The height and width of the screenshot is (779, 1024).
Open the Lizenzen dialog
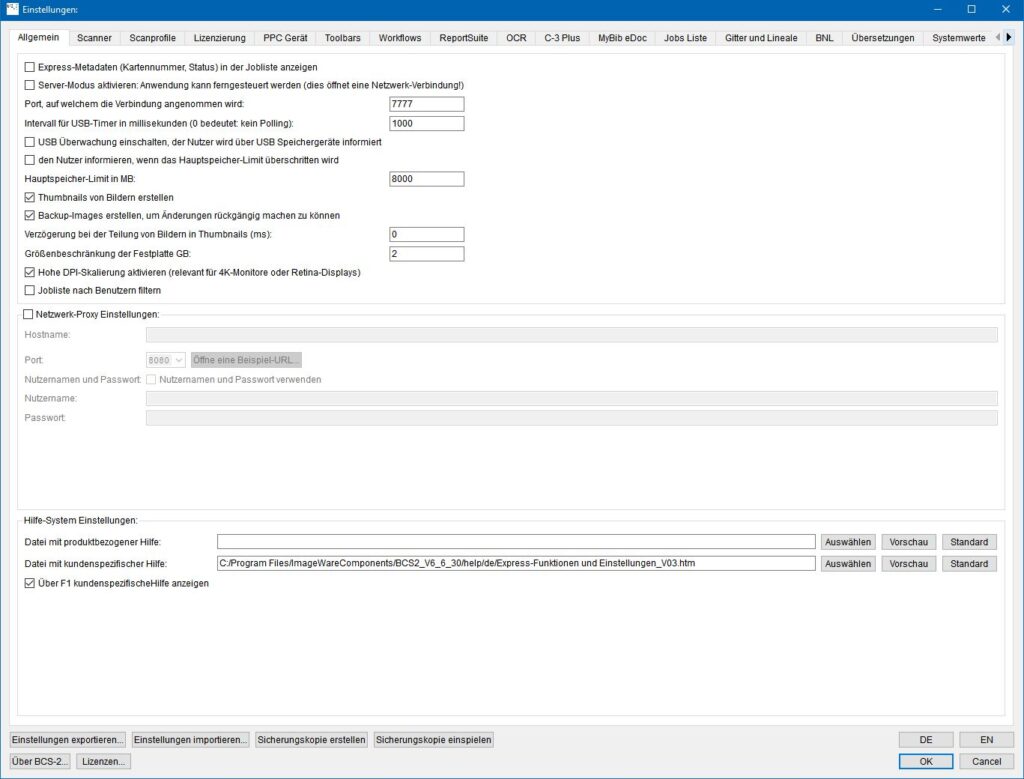coord(103,761)
